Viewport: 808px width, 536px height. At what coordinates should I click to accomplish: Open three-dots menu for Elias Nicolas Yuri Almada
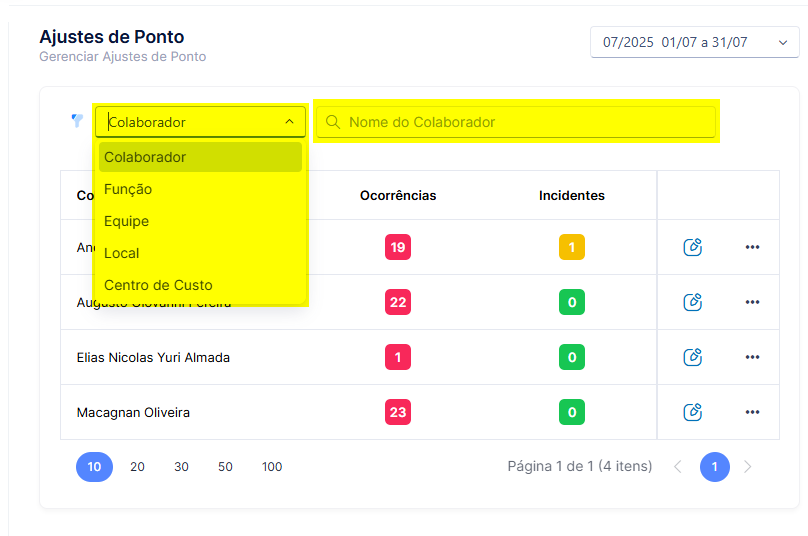point(752,357)
